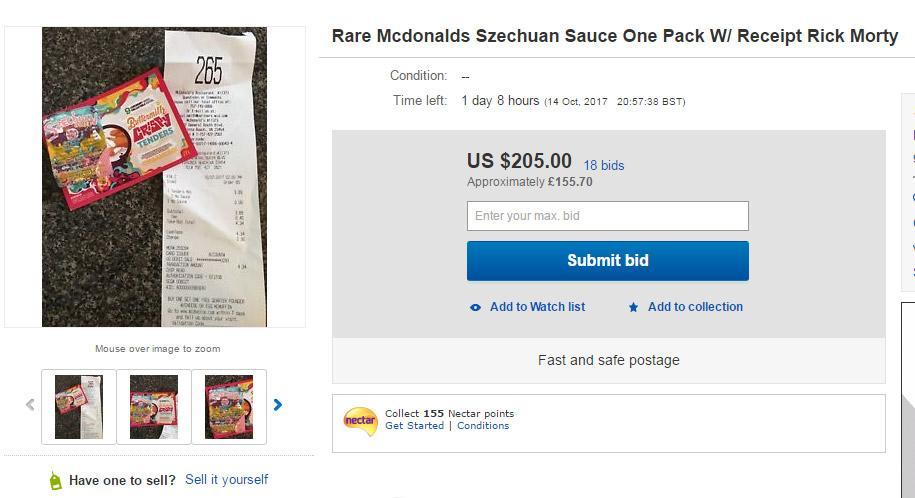Screen dimensions: 915x498
Task: Click the Nectar logo icon
Action: 359,420
